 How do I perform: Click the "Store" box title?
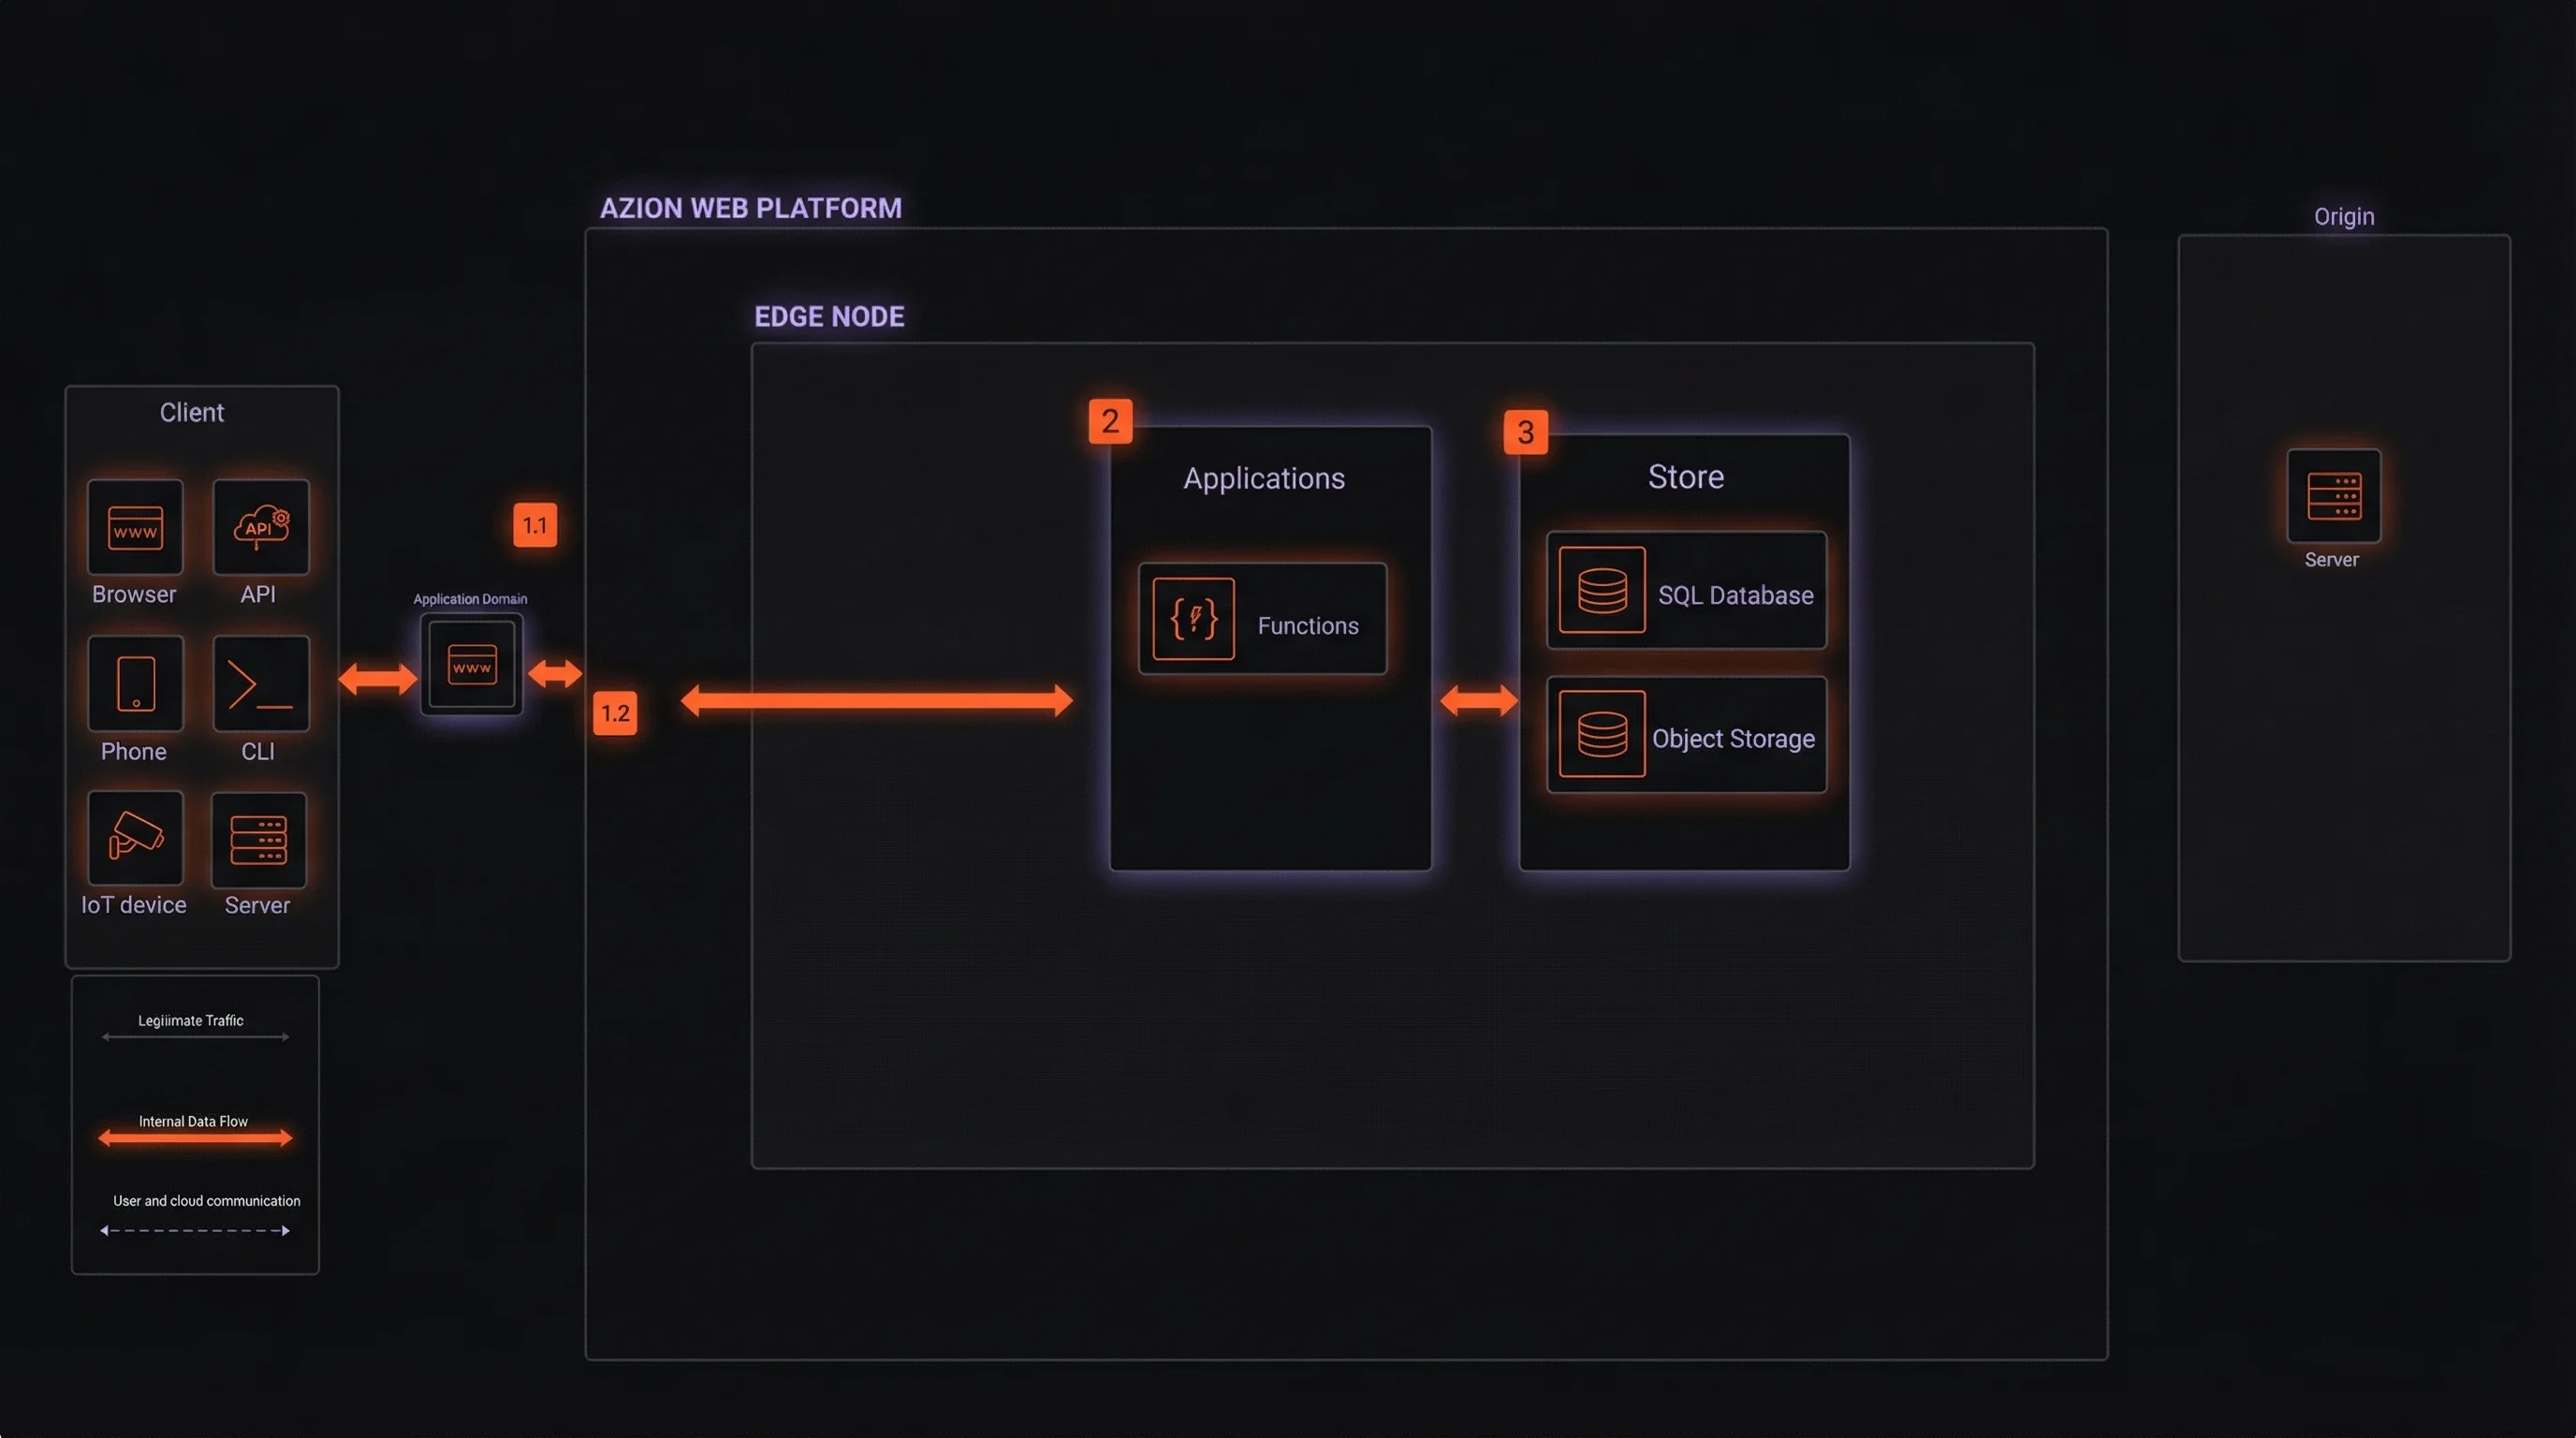[x=1686, y=476]
